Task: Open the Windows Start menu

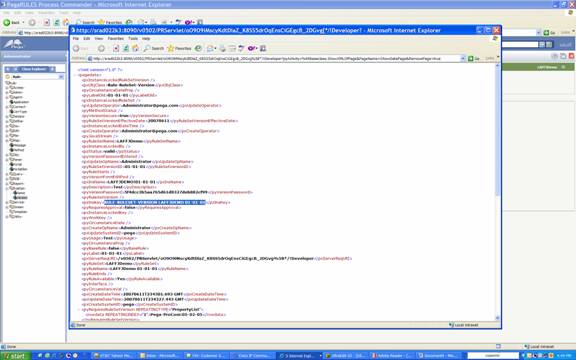Action: [x=15, y=356]
